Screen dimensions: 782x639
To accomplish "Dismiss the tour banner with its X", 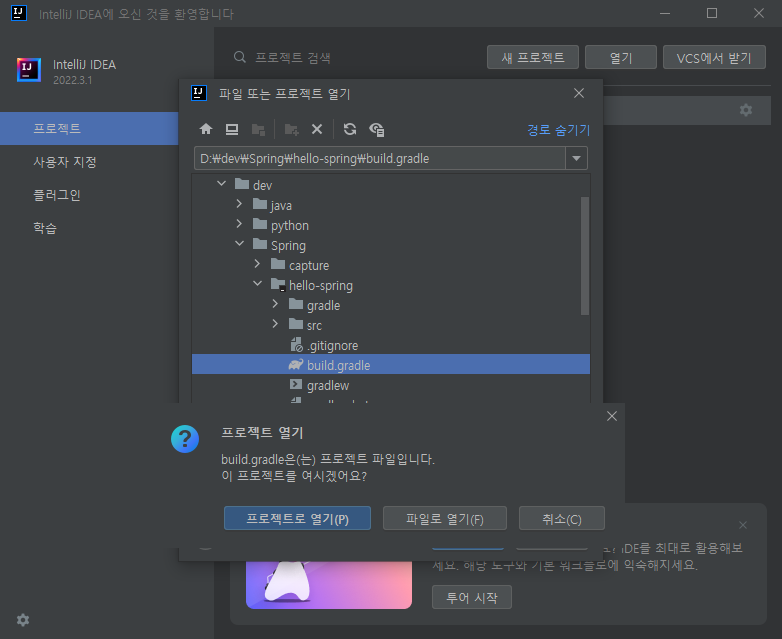I will click(743, 525).
